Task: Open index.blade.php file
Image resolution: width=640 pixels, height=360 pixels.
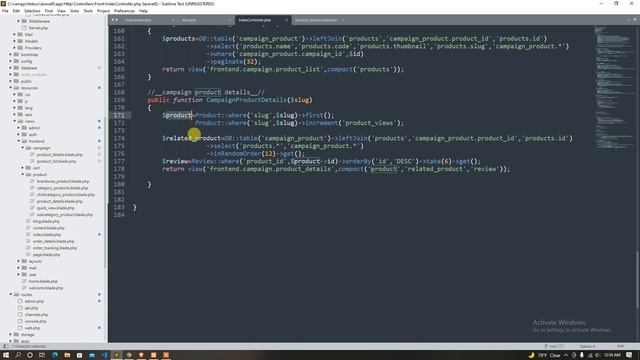Action: click(x=47, y=235)
